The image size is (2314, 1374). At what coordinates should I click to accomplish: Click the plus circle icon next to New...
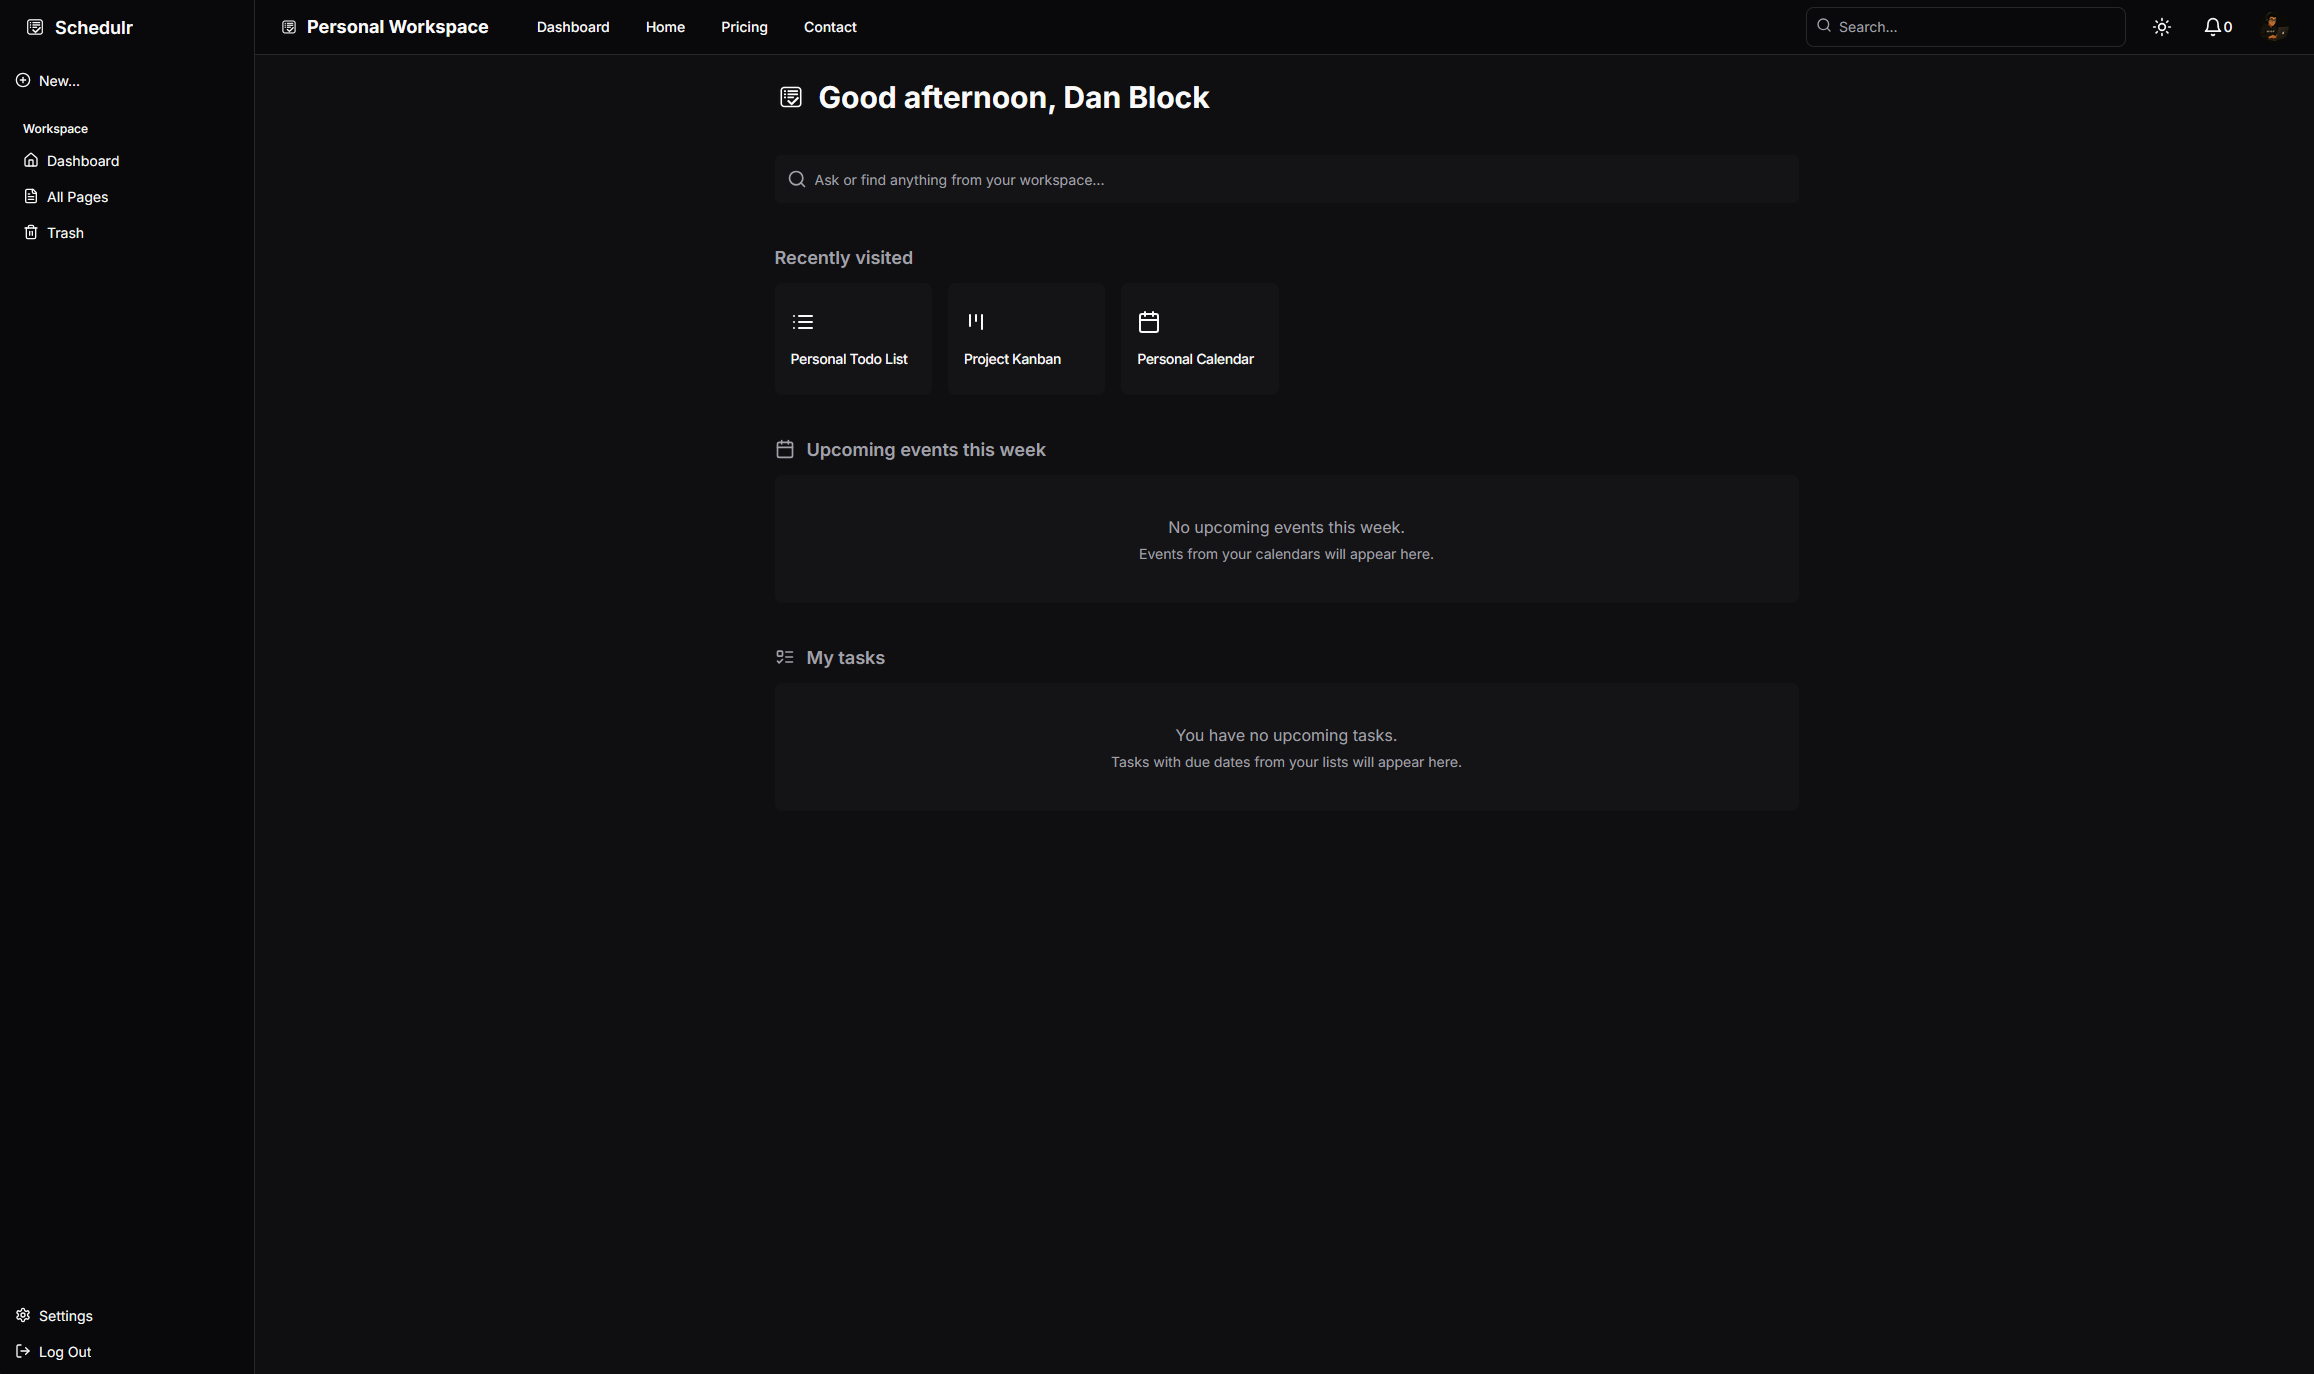(x=23, y=80)
